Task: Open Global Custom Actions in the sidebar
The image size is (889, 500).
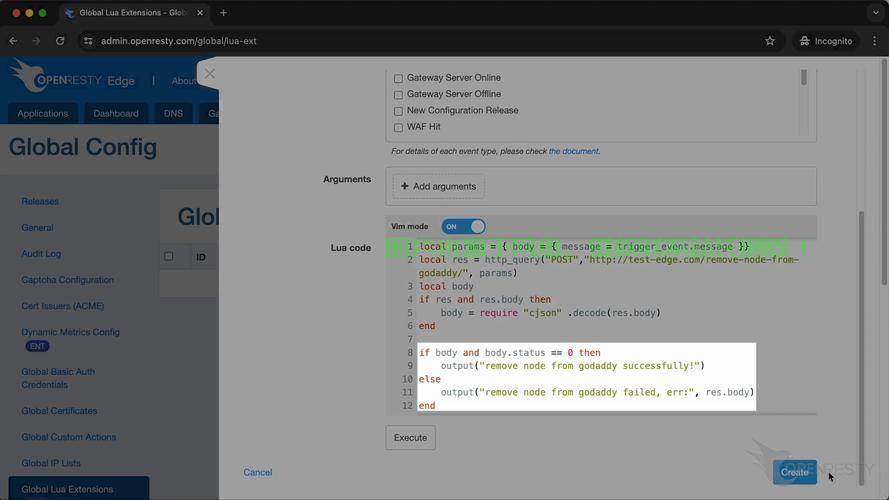Action: coord(69,437)
